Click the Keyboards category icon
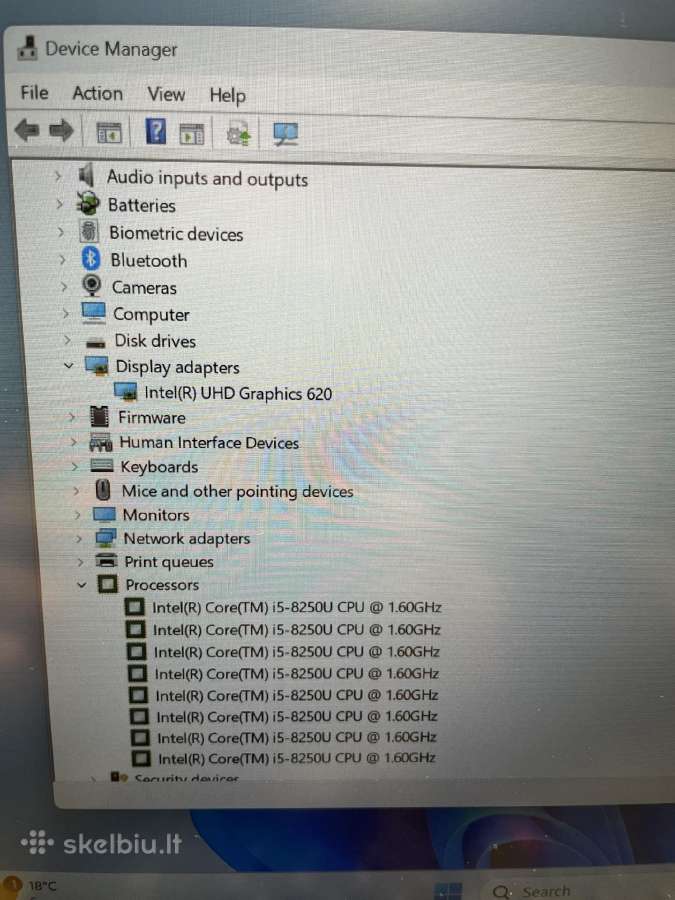This screenshot has width=675, height=900. [x=102, y=465]
